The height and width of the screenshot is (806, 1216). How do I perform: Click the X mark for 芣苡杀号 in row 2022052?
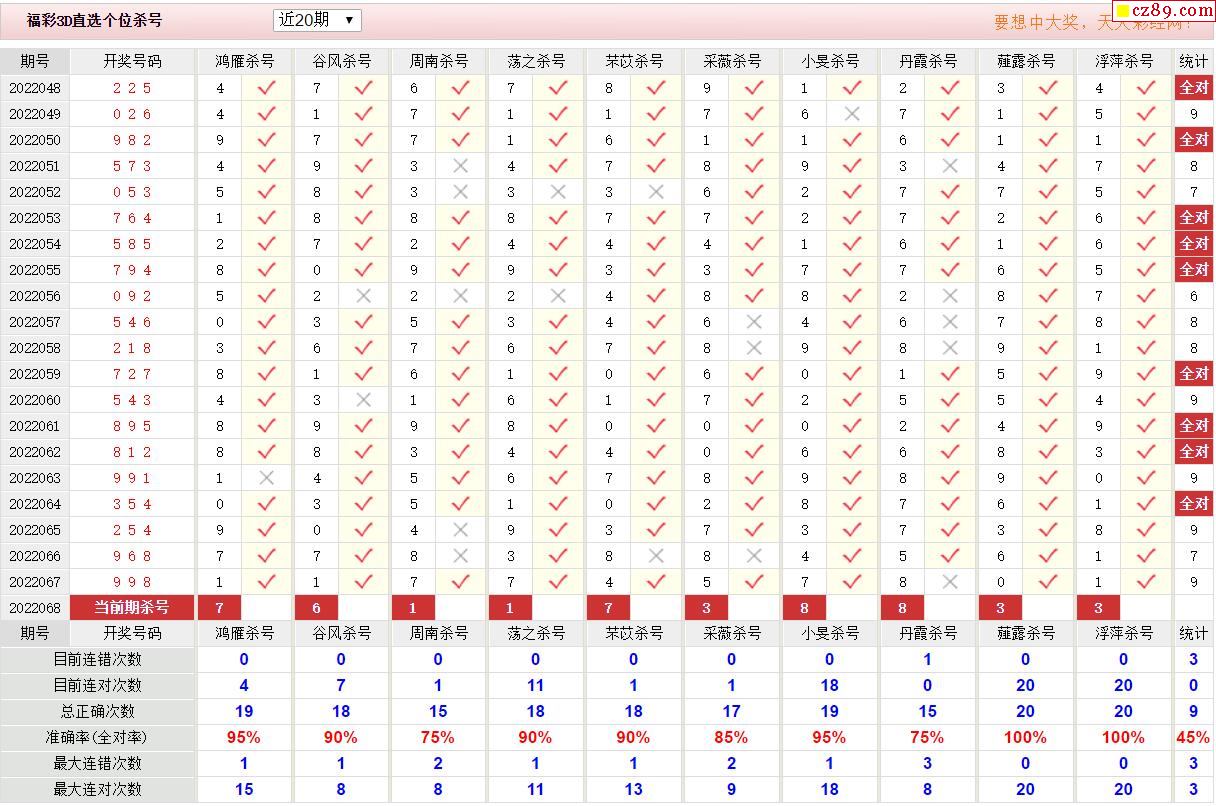tap(656, 192)
